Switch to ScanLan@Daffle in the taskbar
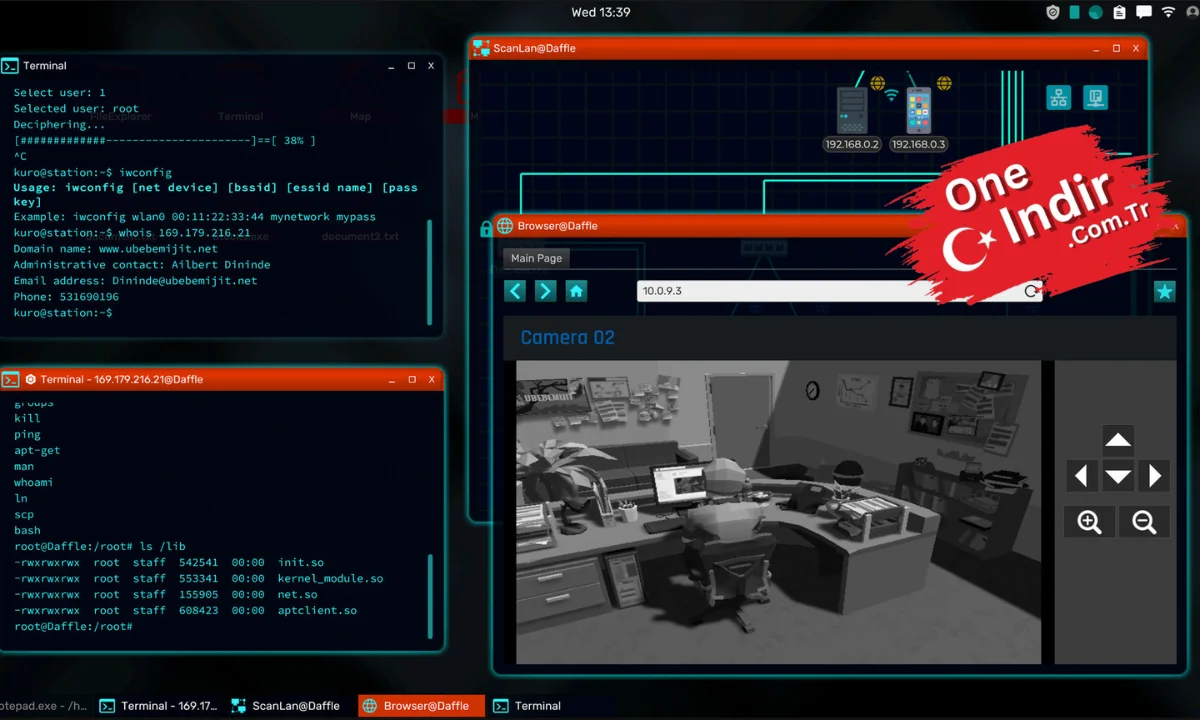This screenshot has width=1200, height=720. [286, 706]
